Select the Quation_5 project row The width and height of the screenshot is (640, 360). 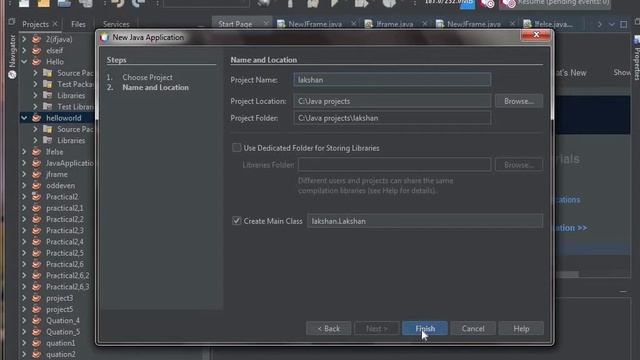[63, 332]
